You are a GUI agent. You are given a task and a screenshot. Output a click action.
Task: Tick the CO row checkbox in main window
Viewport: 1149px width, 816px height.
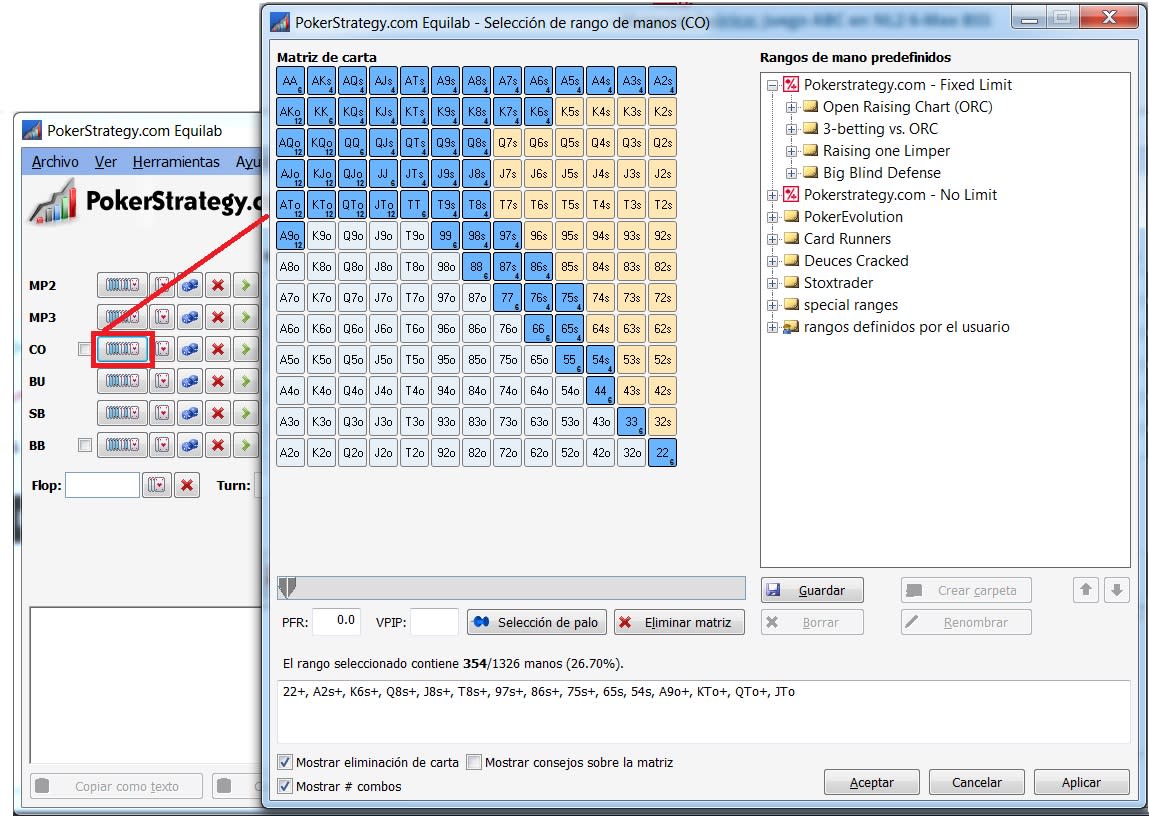click(x=85, y=349)
